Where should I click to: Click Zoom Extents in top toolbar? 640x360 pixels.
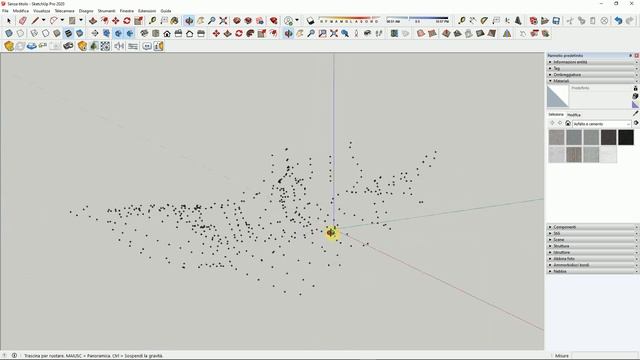click(223, 21)
